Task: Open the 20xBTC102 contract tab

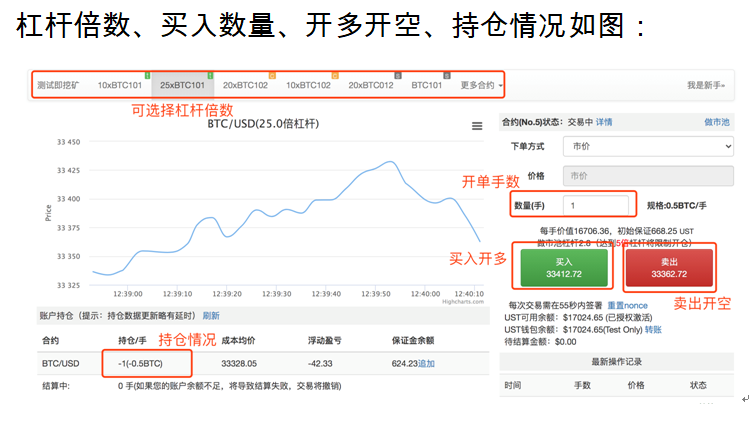Action: click(x=244, y=86)
